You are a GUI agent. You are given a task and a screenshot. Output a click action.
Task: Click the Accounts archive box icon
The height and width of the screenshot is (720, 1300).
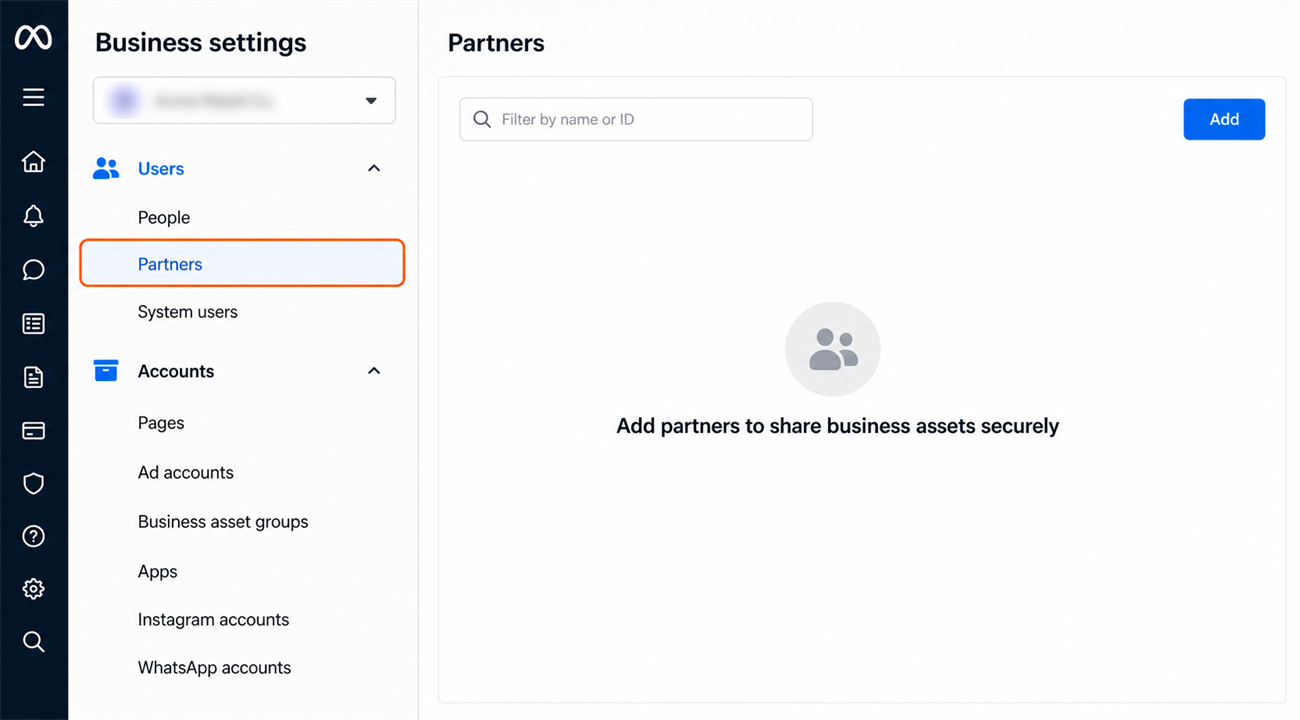coord(106,371)
